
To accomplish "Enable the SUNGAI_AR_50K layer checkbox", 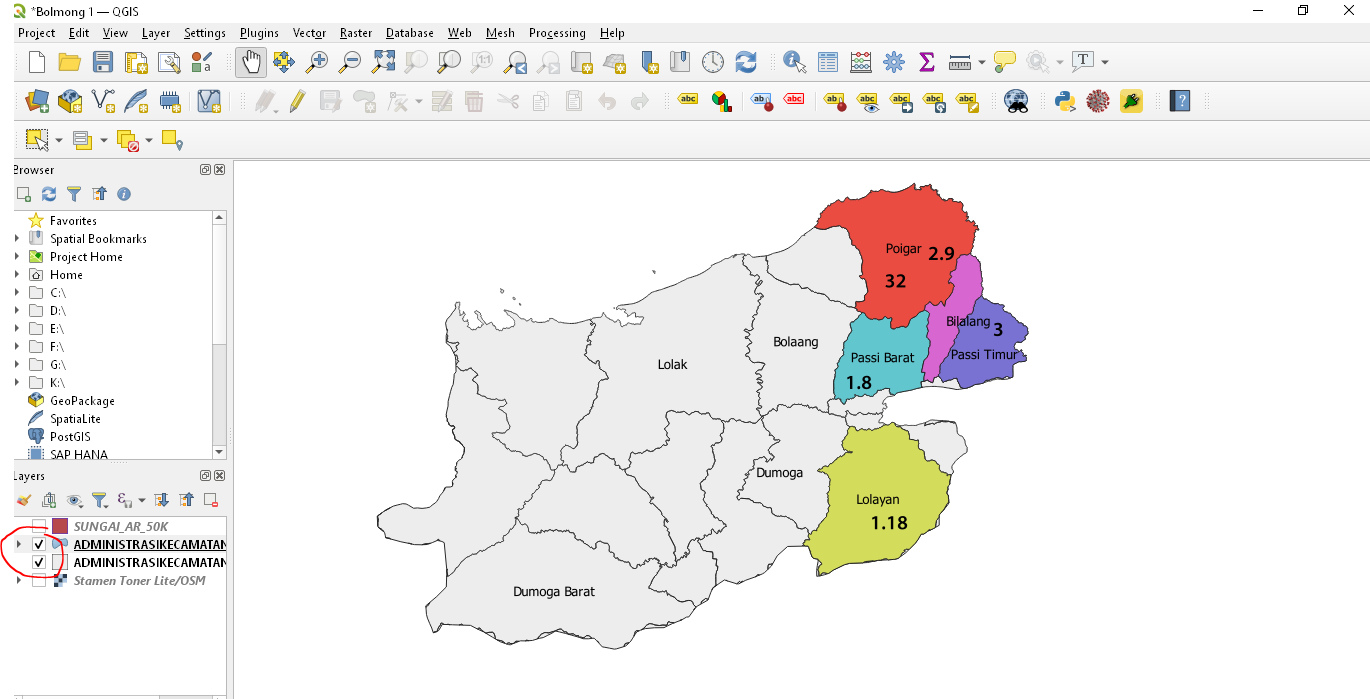I will 39,526.
